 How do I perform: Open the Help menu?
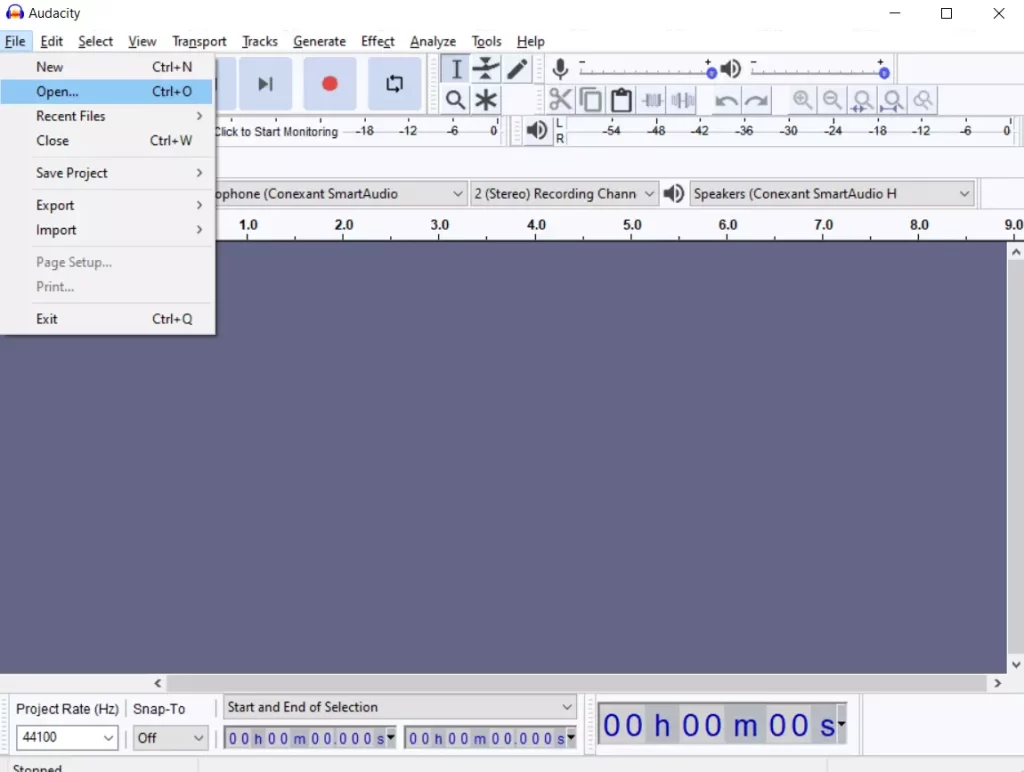coord(530,41)
